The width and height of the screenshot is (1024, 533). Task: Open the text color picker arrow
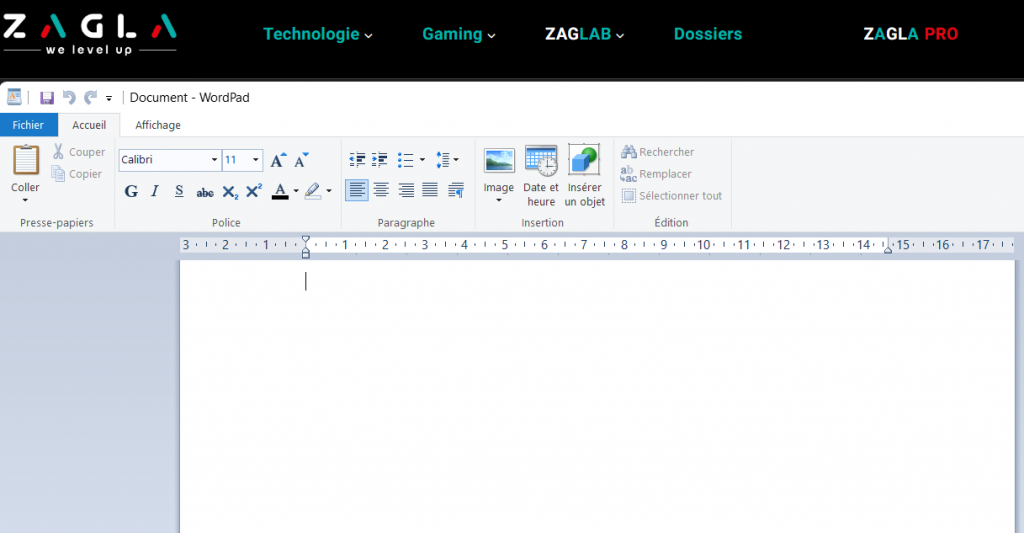296,191
